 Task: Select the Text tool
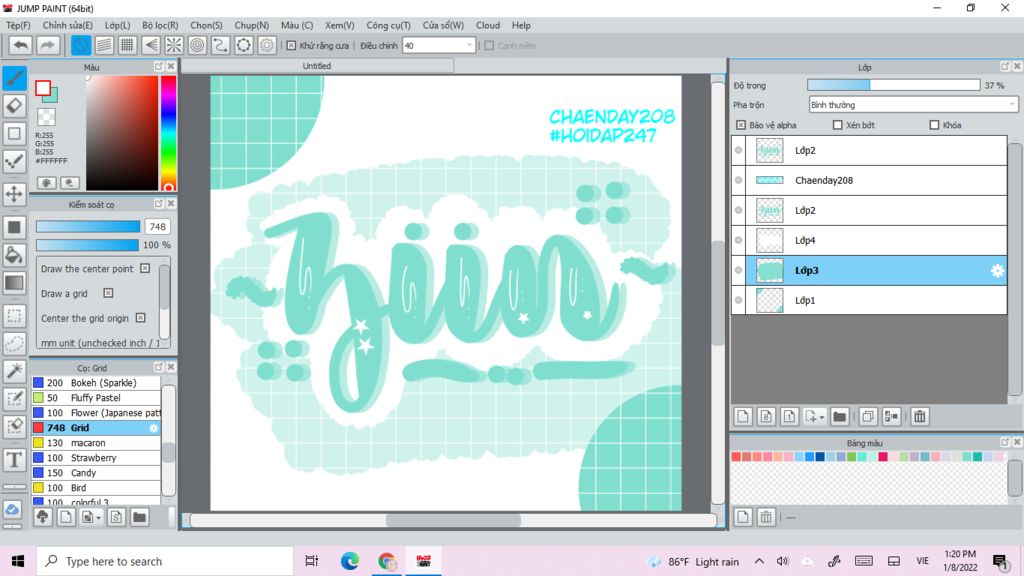point(14,460)
